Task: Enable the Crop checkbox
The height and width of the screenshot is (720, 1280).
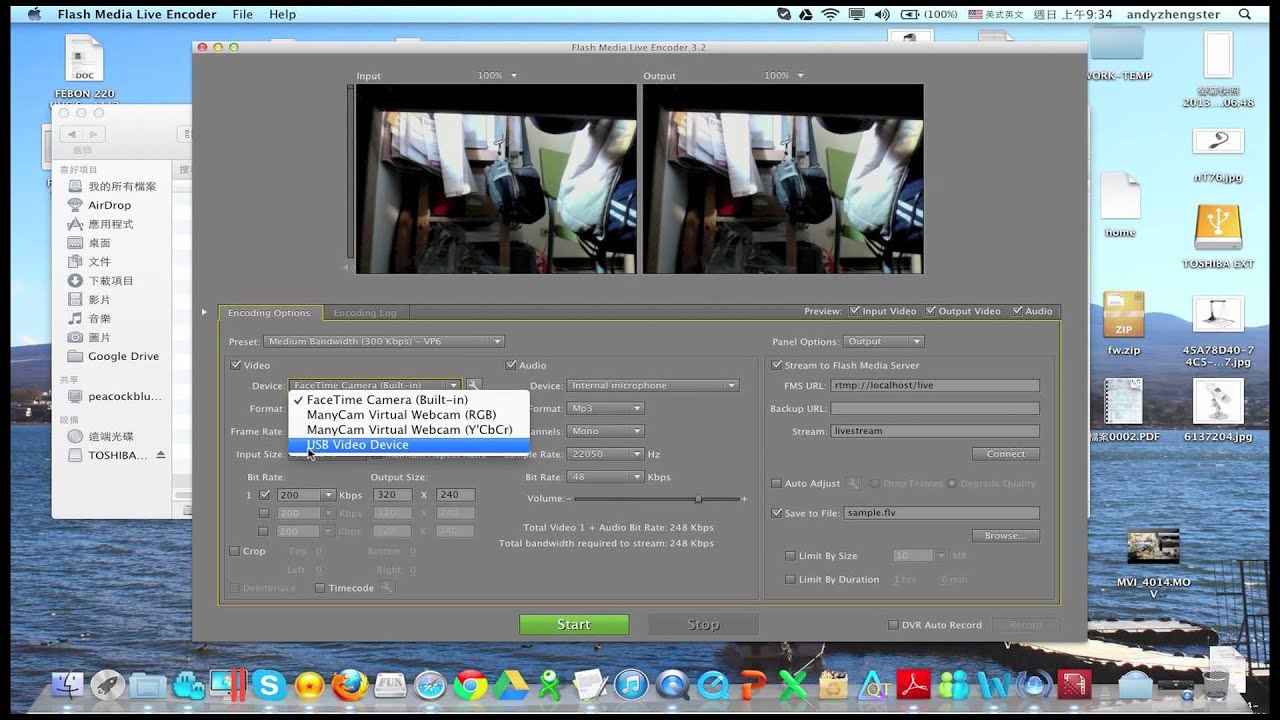Action: [x=234, y=551]
